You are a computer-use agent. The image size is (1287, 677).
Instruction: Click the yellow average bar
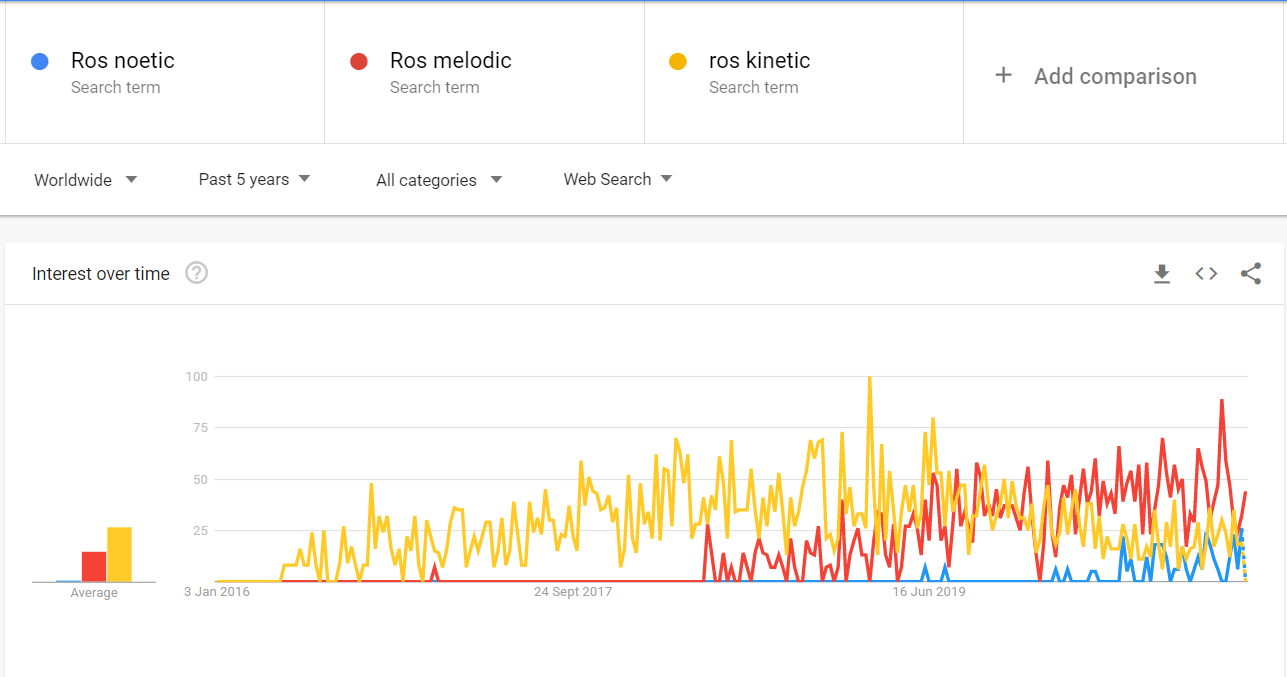coord(120,555)
